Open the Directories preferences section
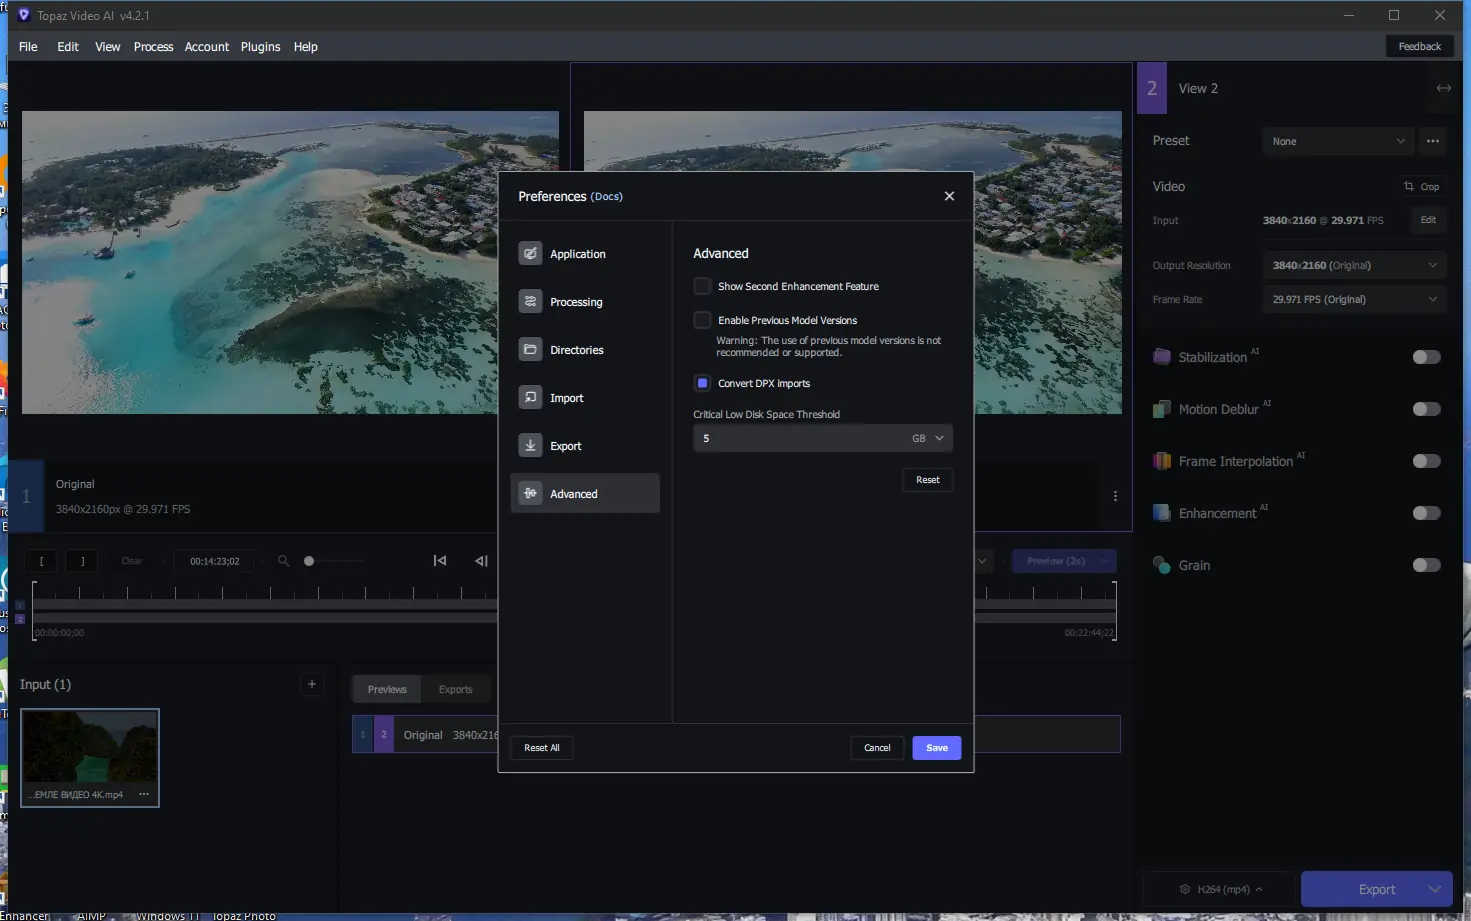Viewport: 1471px width, 921px height. coord(576,350)
